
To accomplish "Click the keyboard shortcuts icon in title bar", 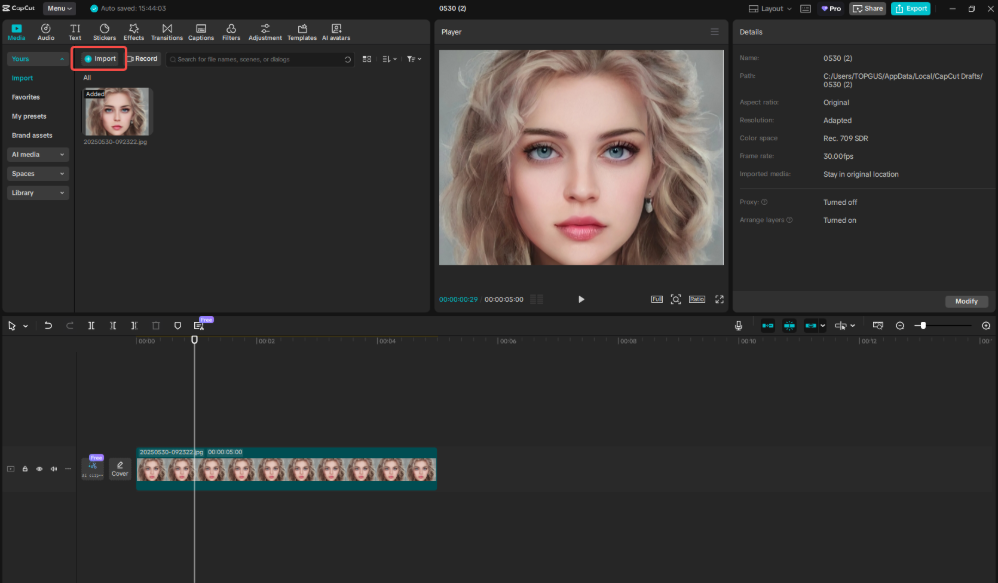I will pos(805,8).
